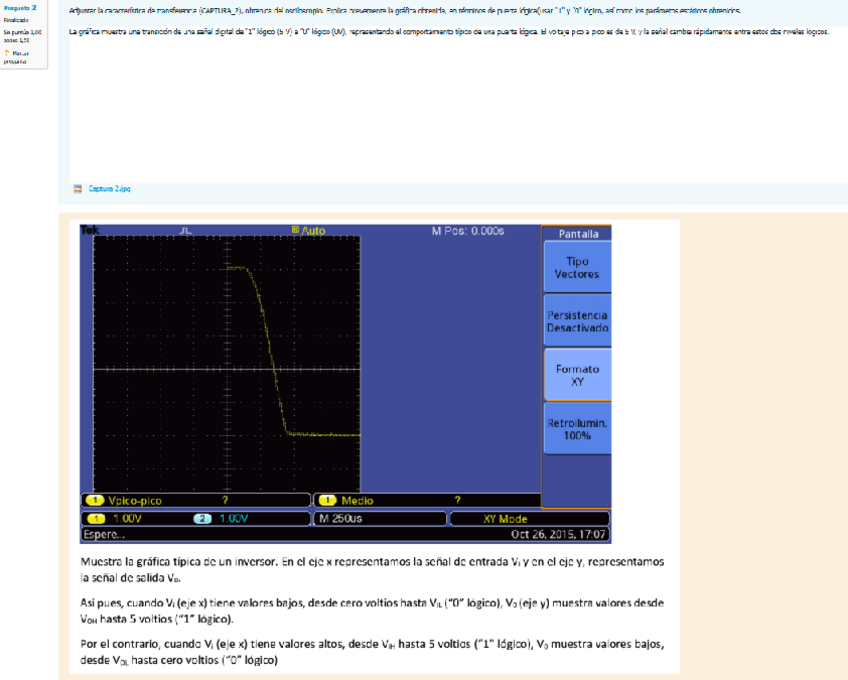Viewport: 848px width, 680px height.
Task: Open the Captura 2.jpg attachment link
Action: pos(109,188)
